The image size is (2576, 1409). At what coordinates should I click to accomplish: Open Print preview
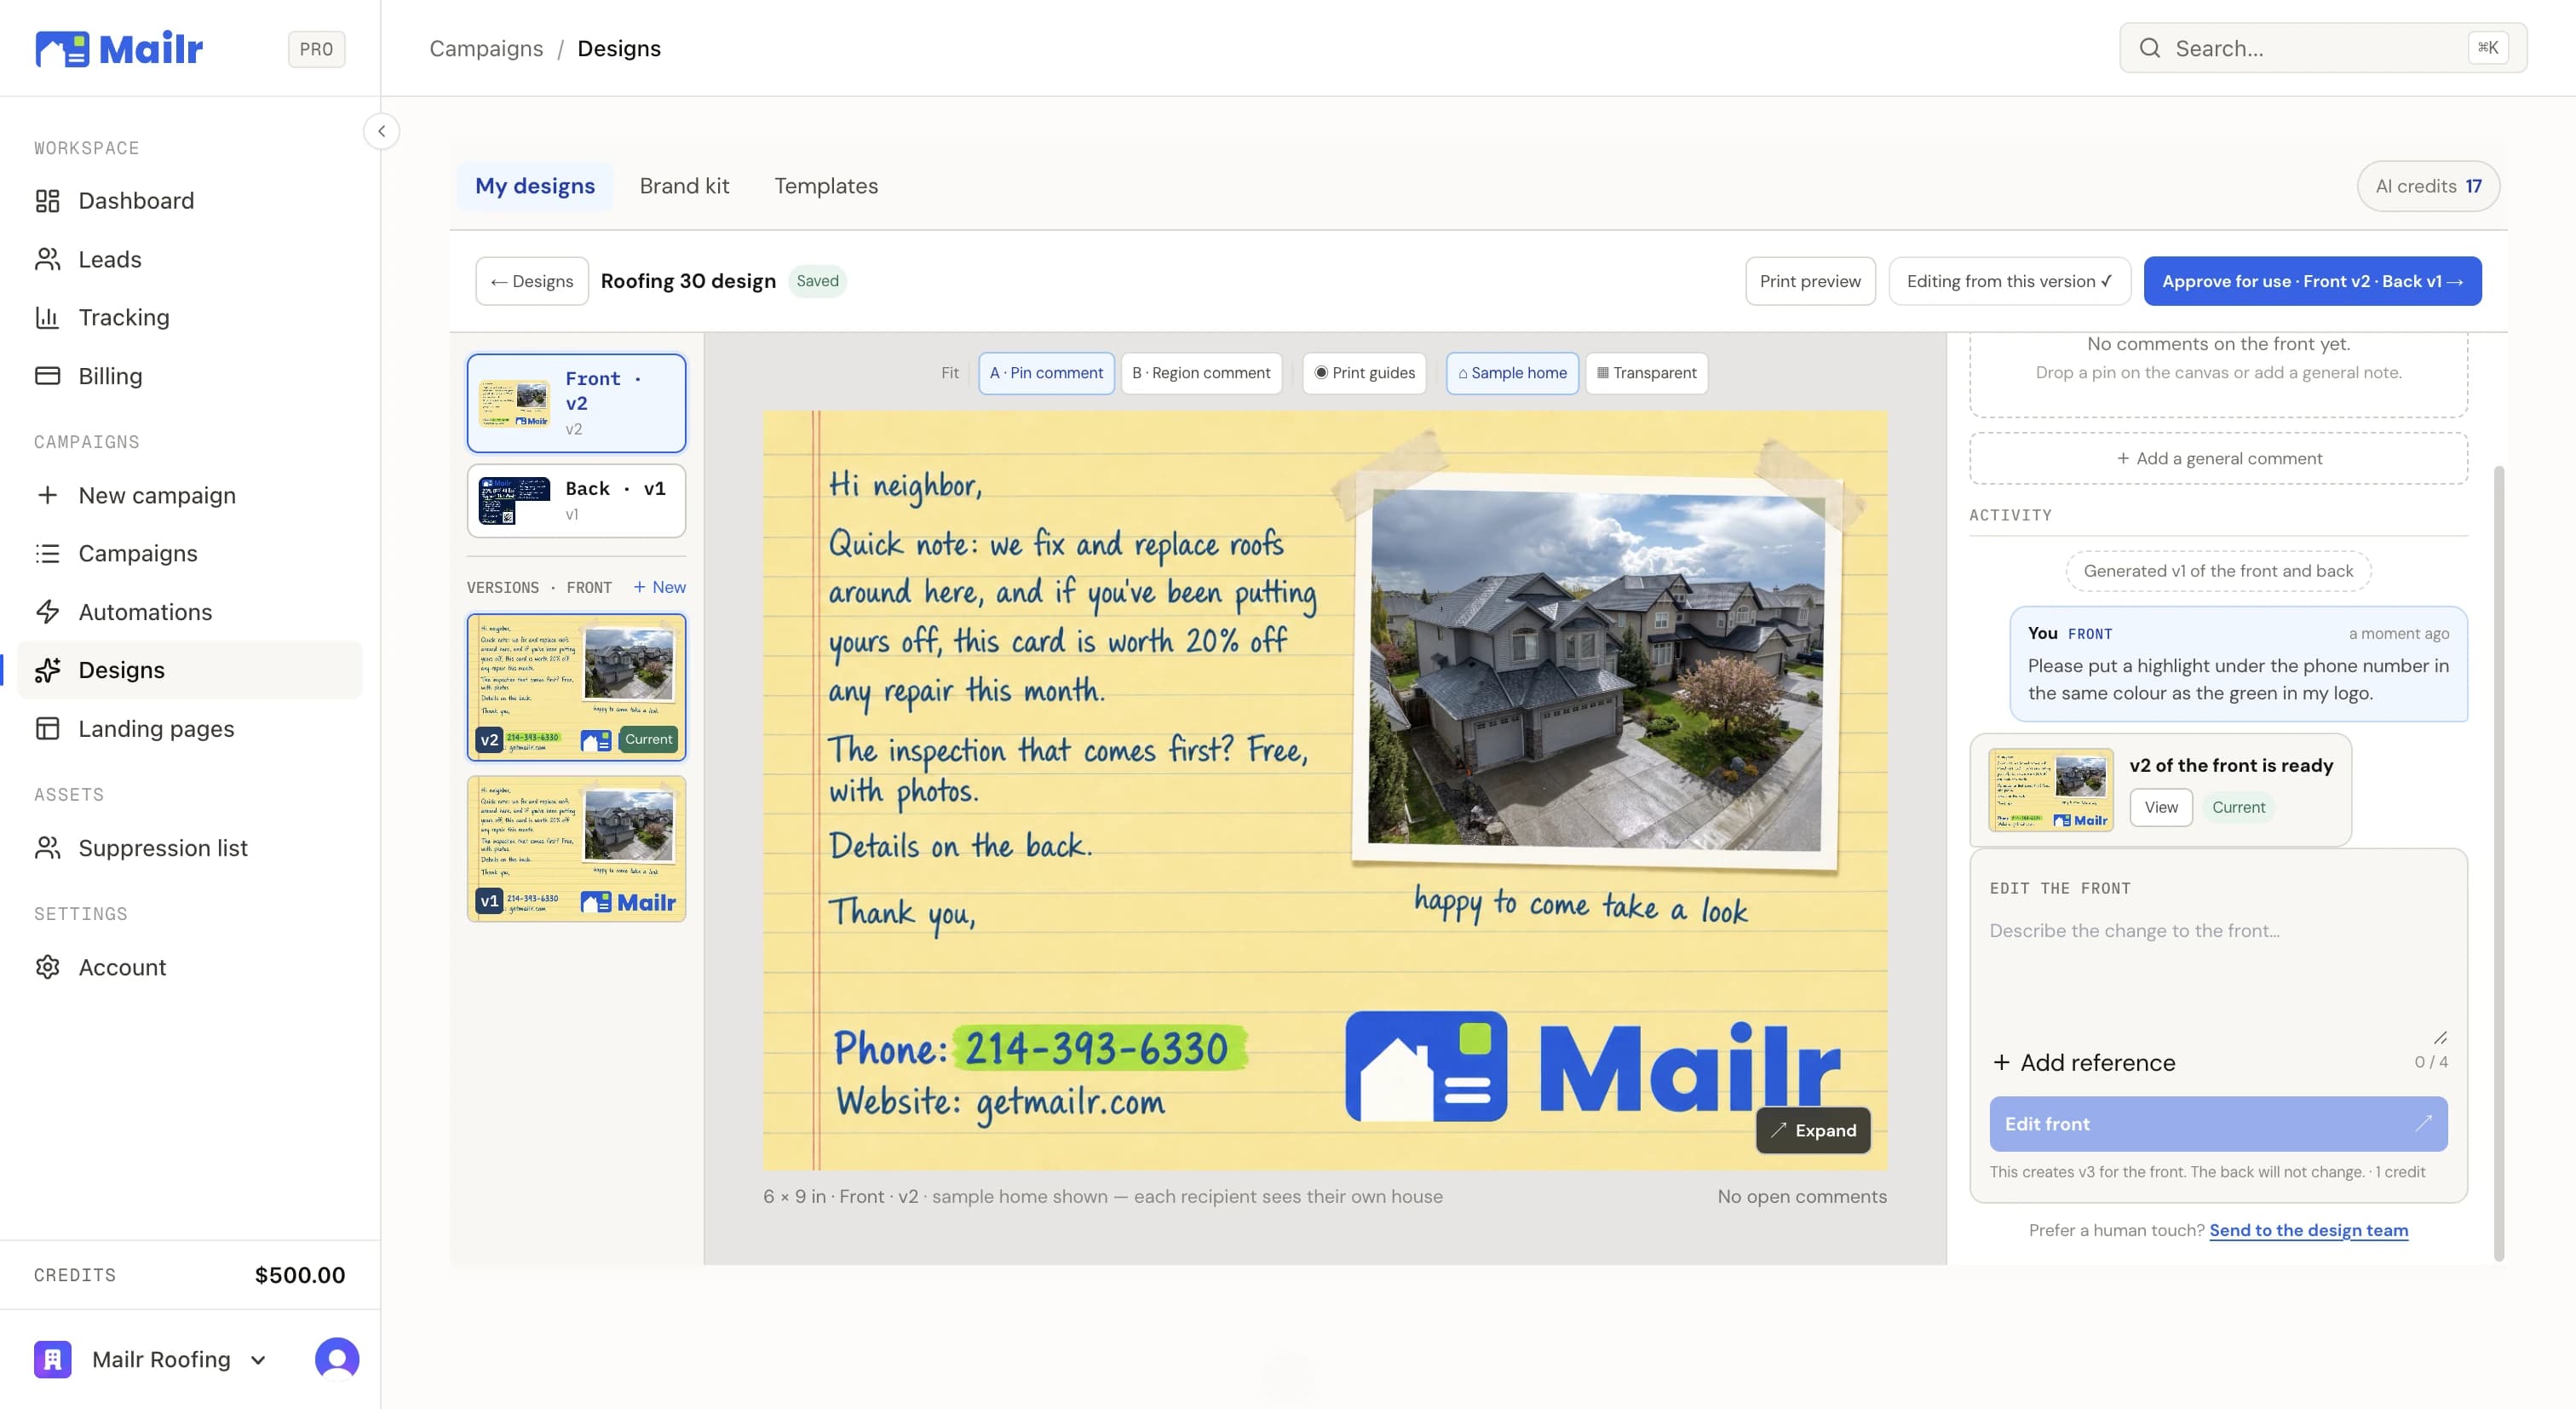(1810, 281)
